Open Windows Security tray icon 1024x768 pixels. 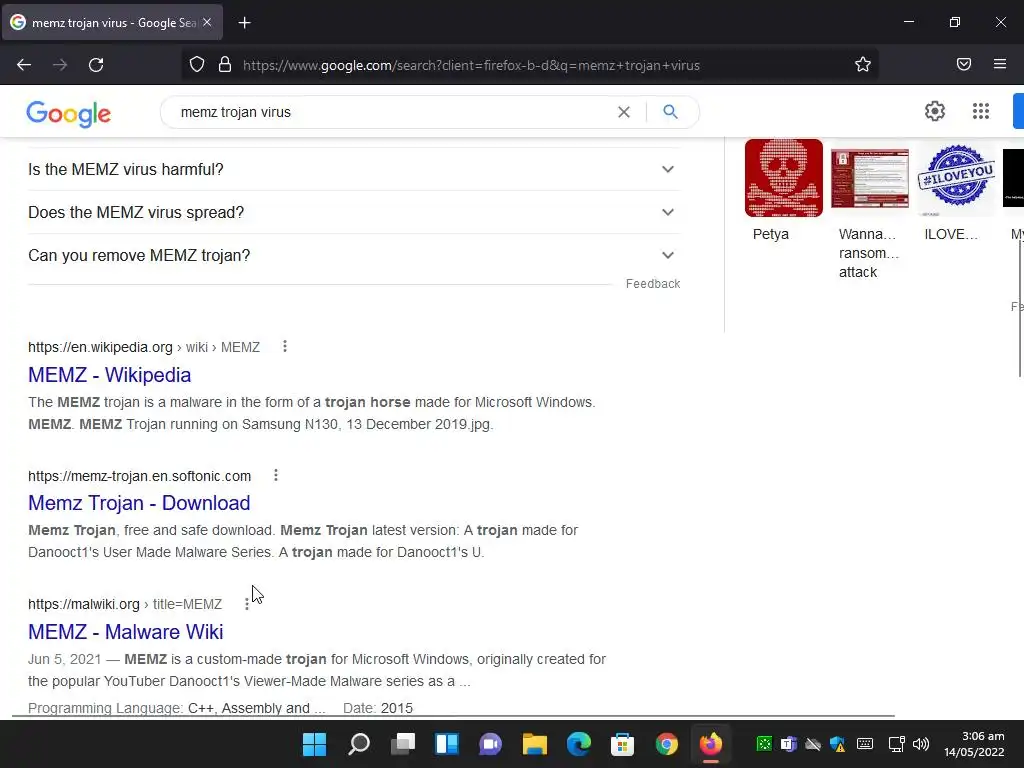click(837, 744)
